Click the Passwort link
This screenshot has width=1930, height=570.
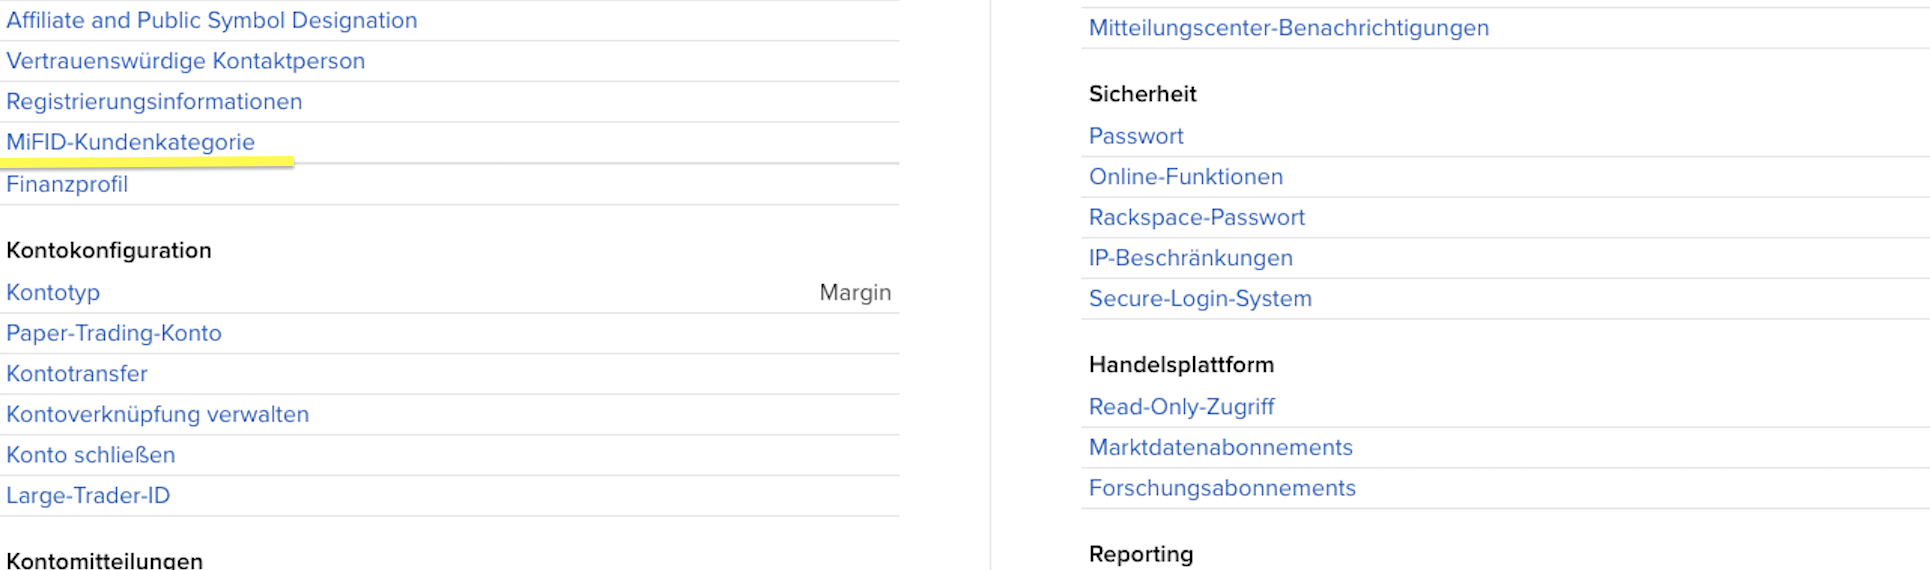[x=1136, y=136]
